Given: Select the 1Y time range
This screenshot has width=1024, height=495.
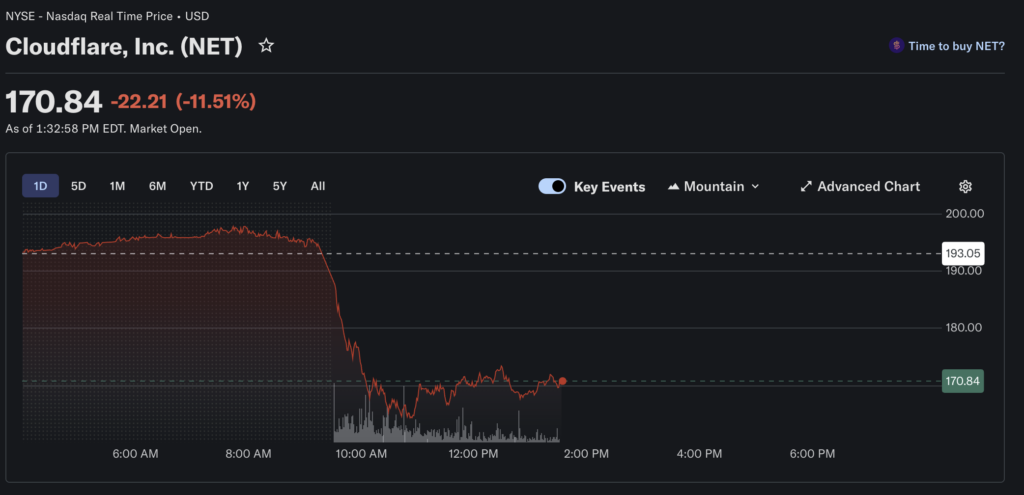Looking at the screenshot, I should coord(242,186).
